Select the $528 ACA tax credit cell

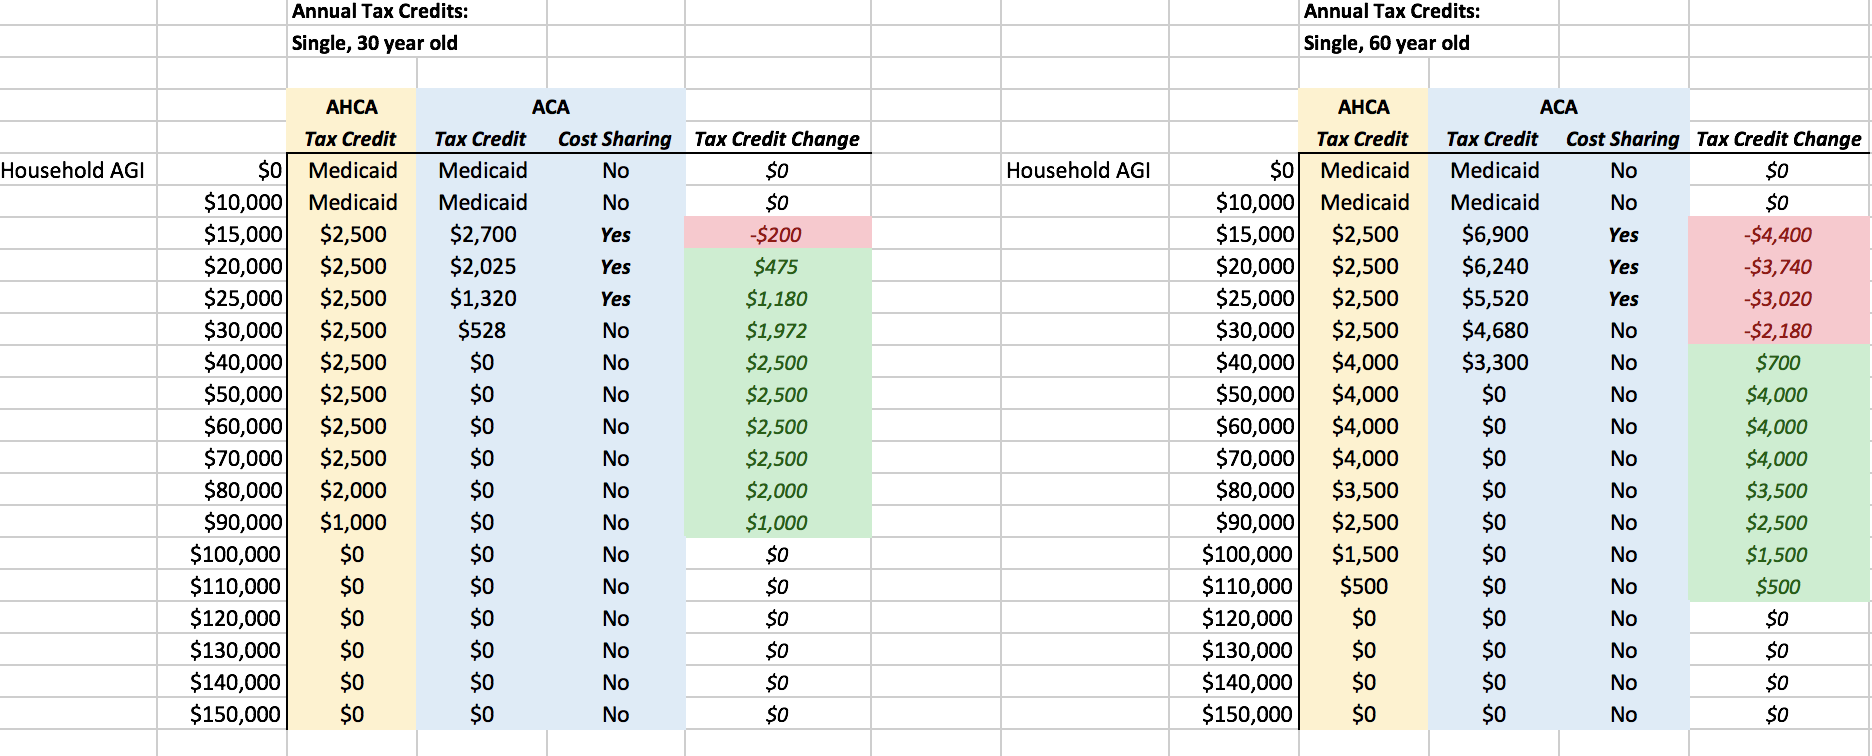point(482,331)
